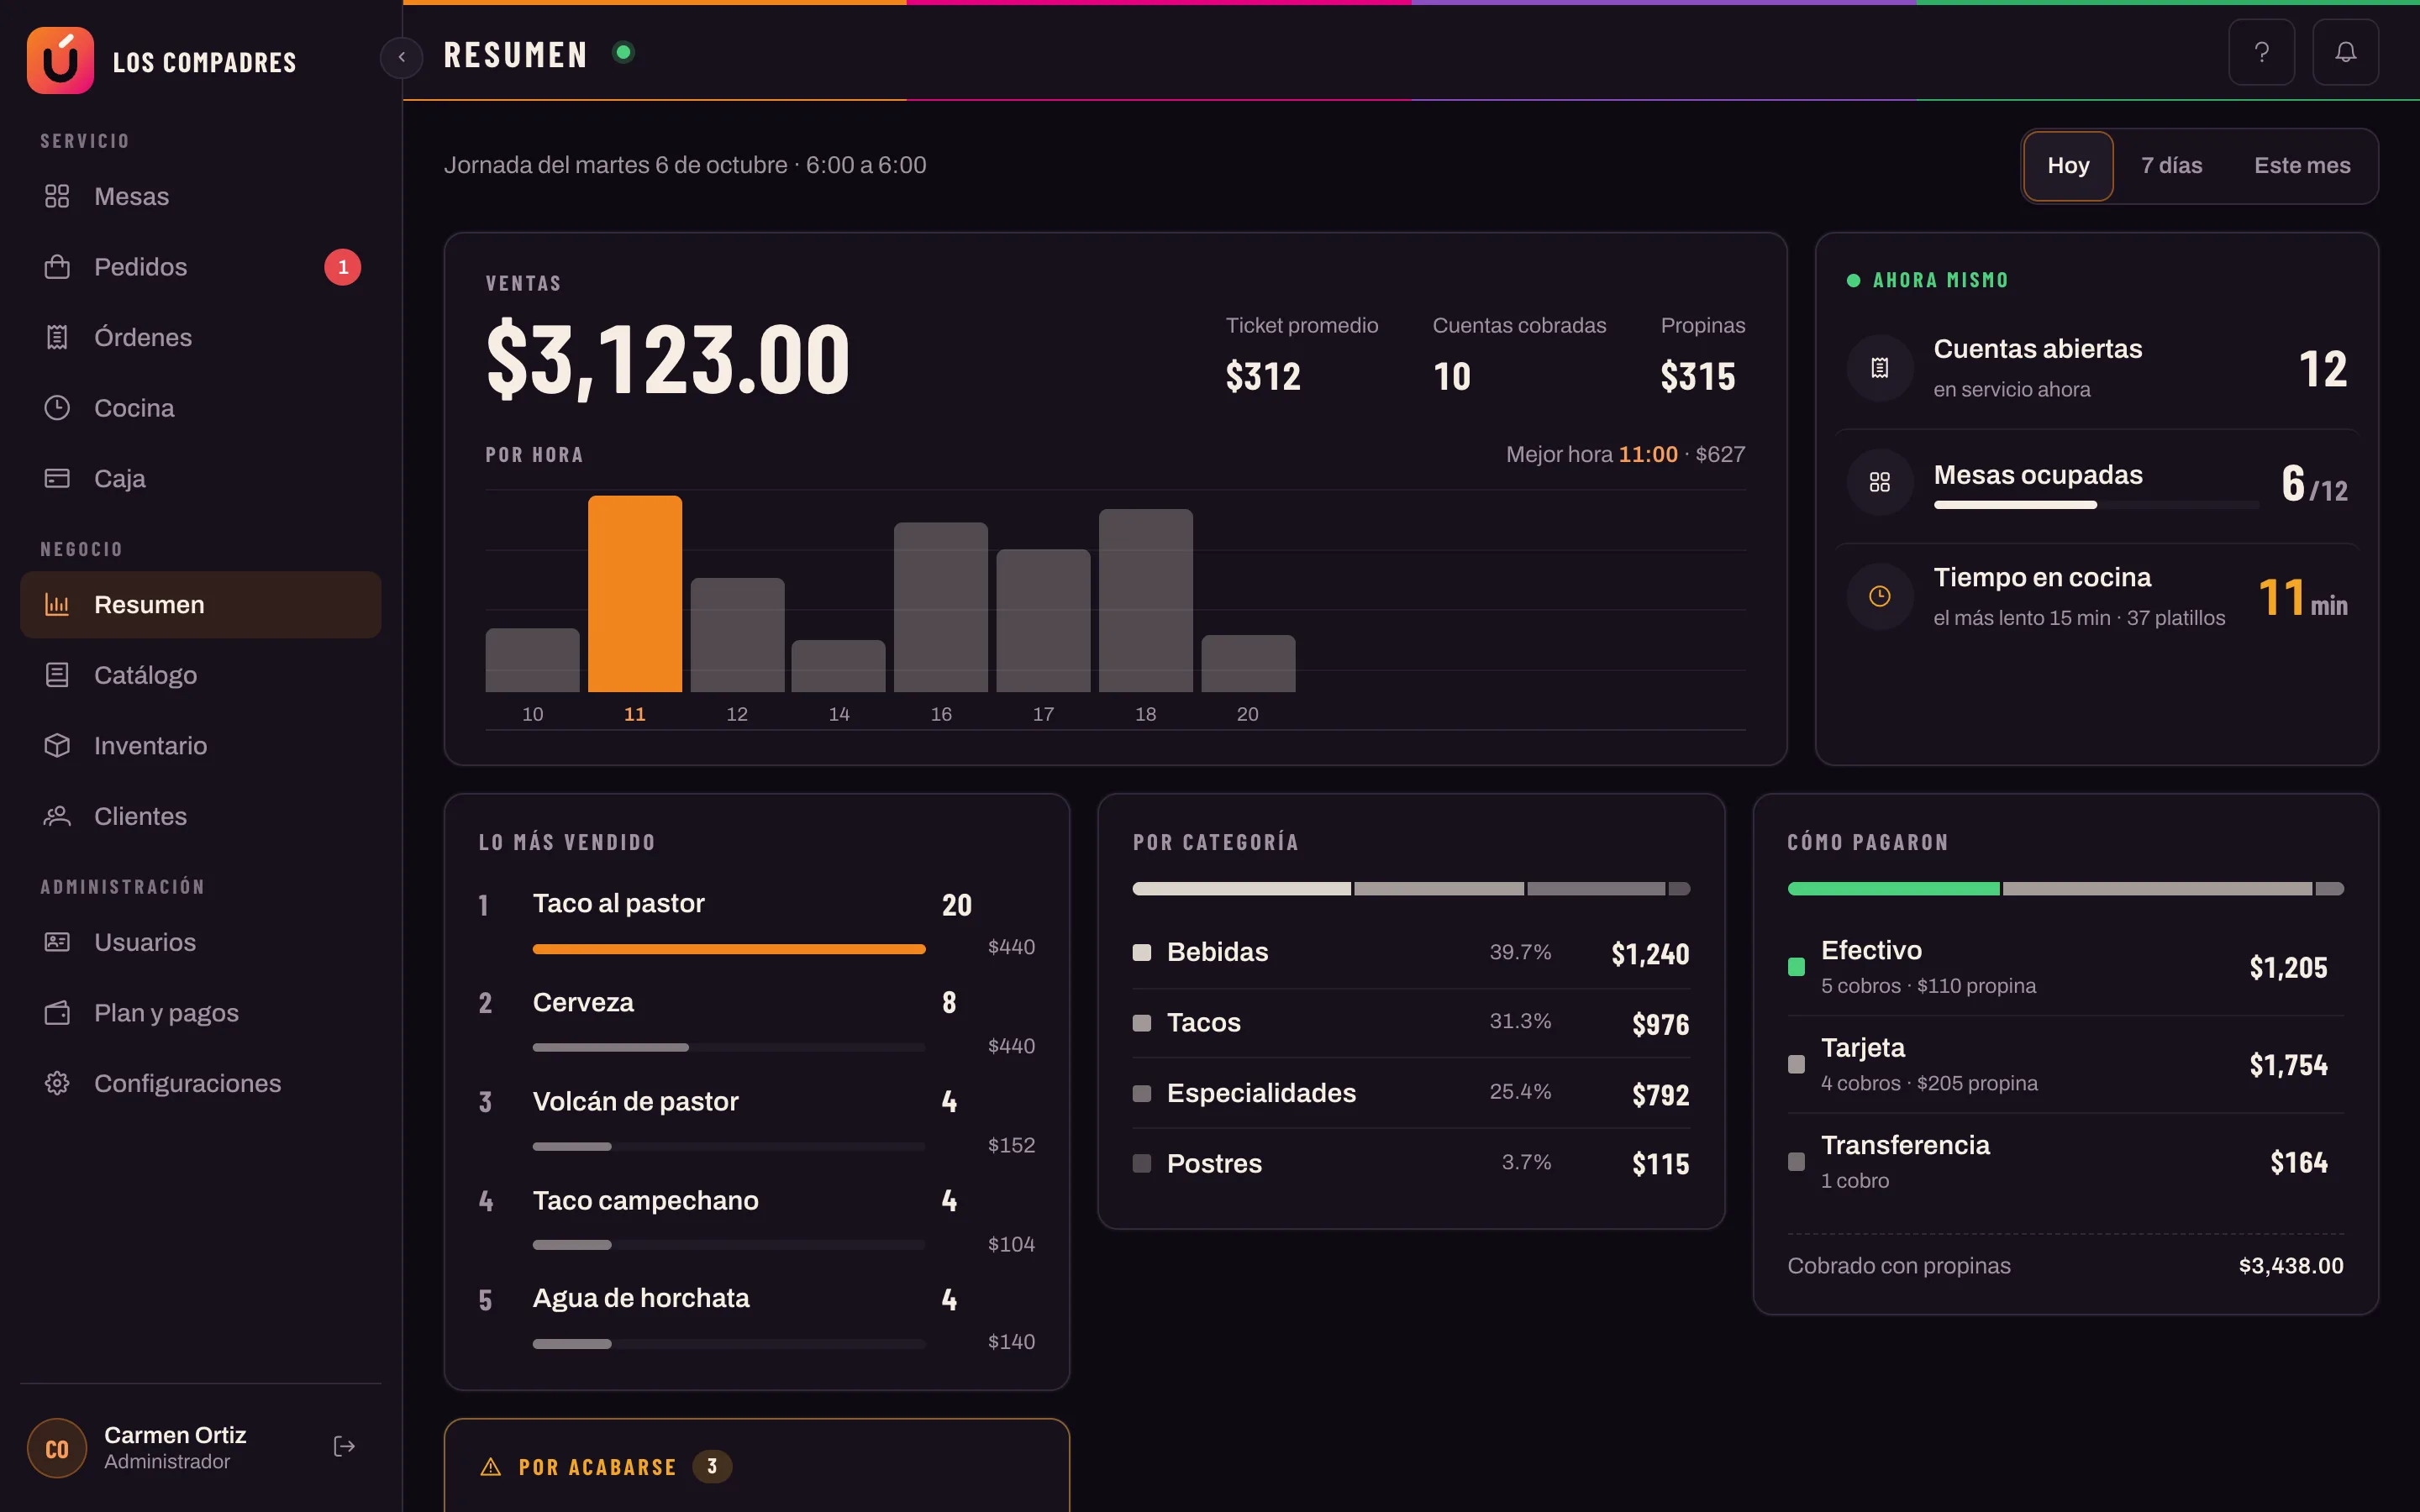The width and height of the screenshot is (2420, 1512).
Task: Click the Mesas grid icon in the sidebar
Action: pos(57,196)
